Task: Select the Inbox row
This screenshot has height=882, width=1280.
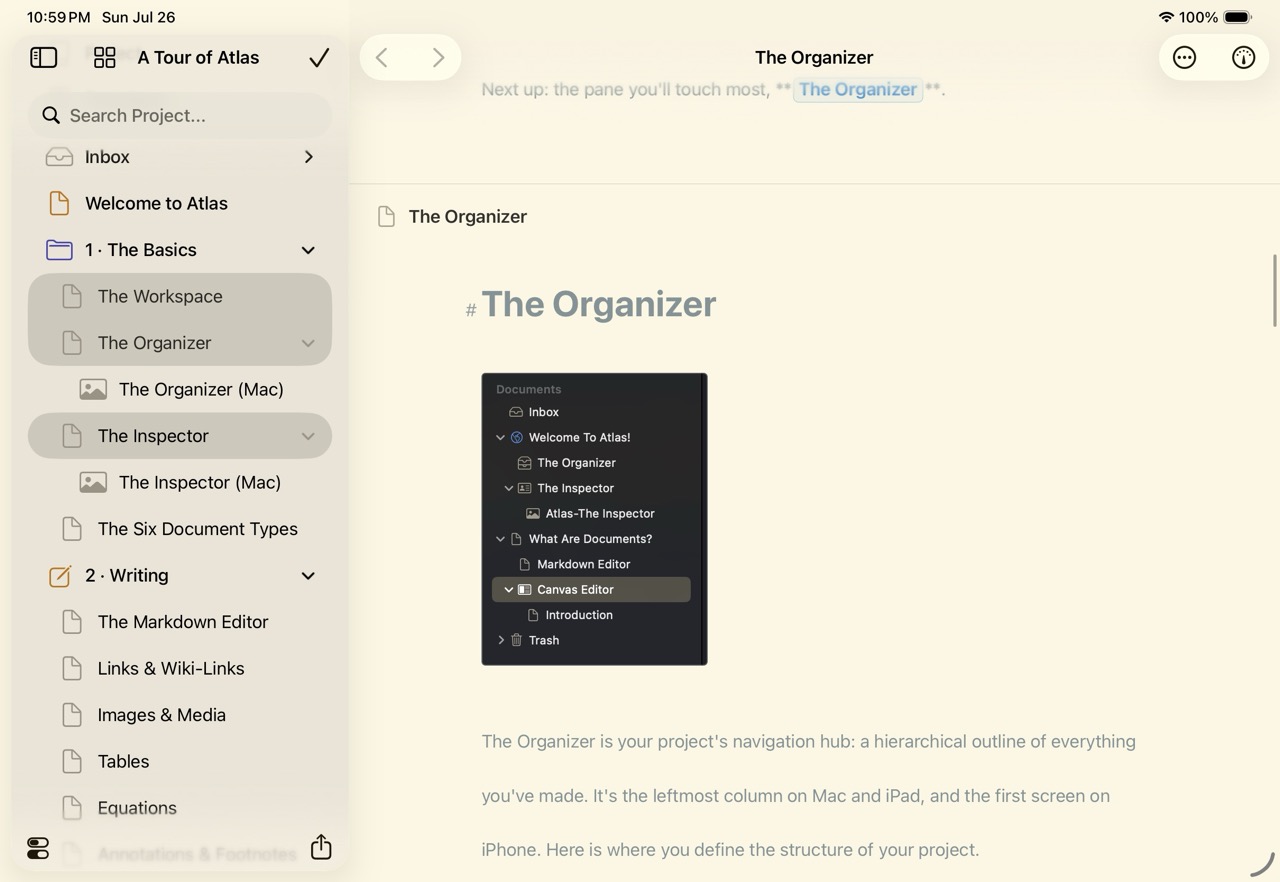Action: pyautogui.click(x=180, y=157)
